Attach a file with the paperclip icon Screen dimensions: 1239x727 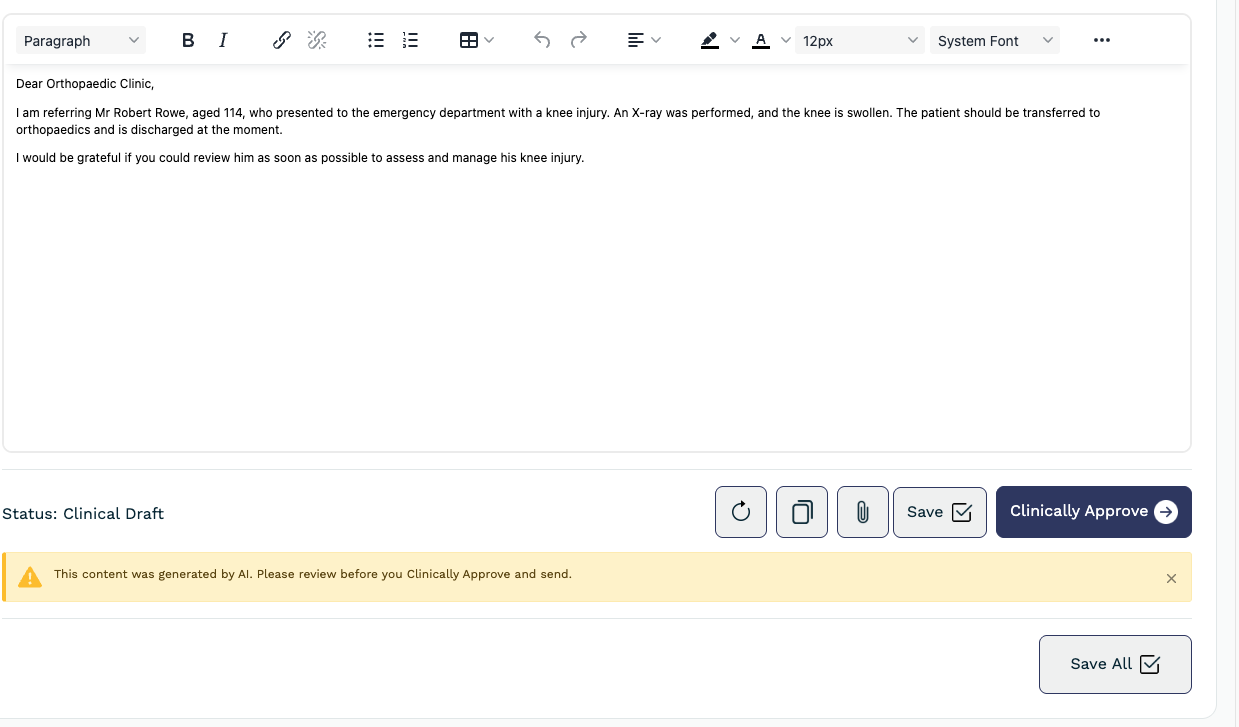(863, 512)
